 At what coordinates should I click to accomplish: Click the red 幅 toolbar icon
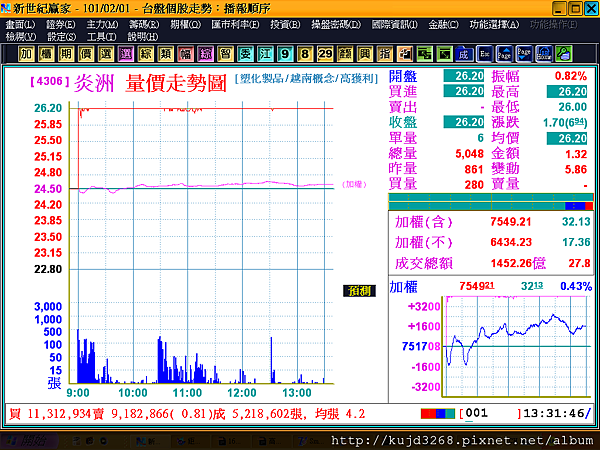(x=186, y=54)
